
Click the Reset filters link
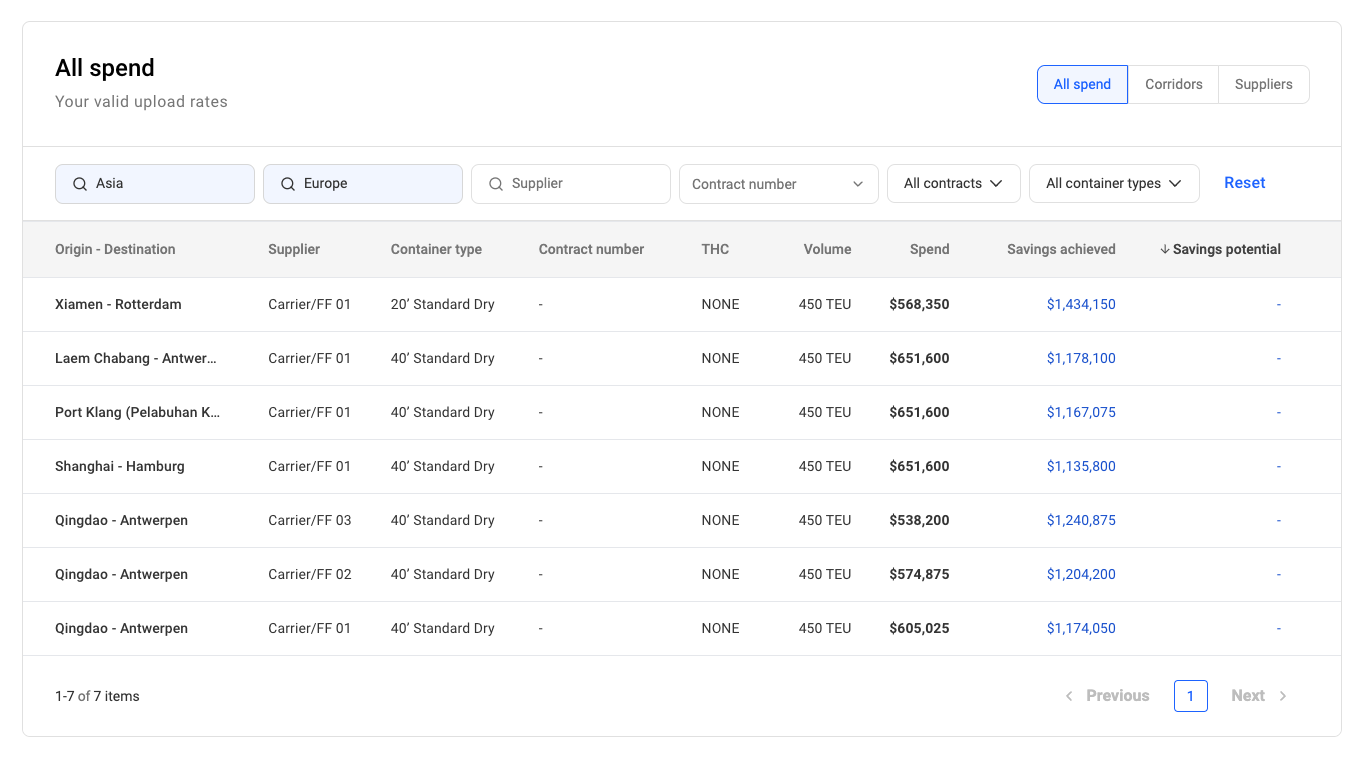(1245, 183)
